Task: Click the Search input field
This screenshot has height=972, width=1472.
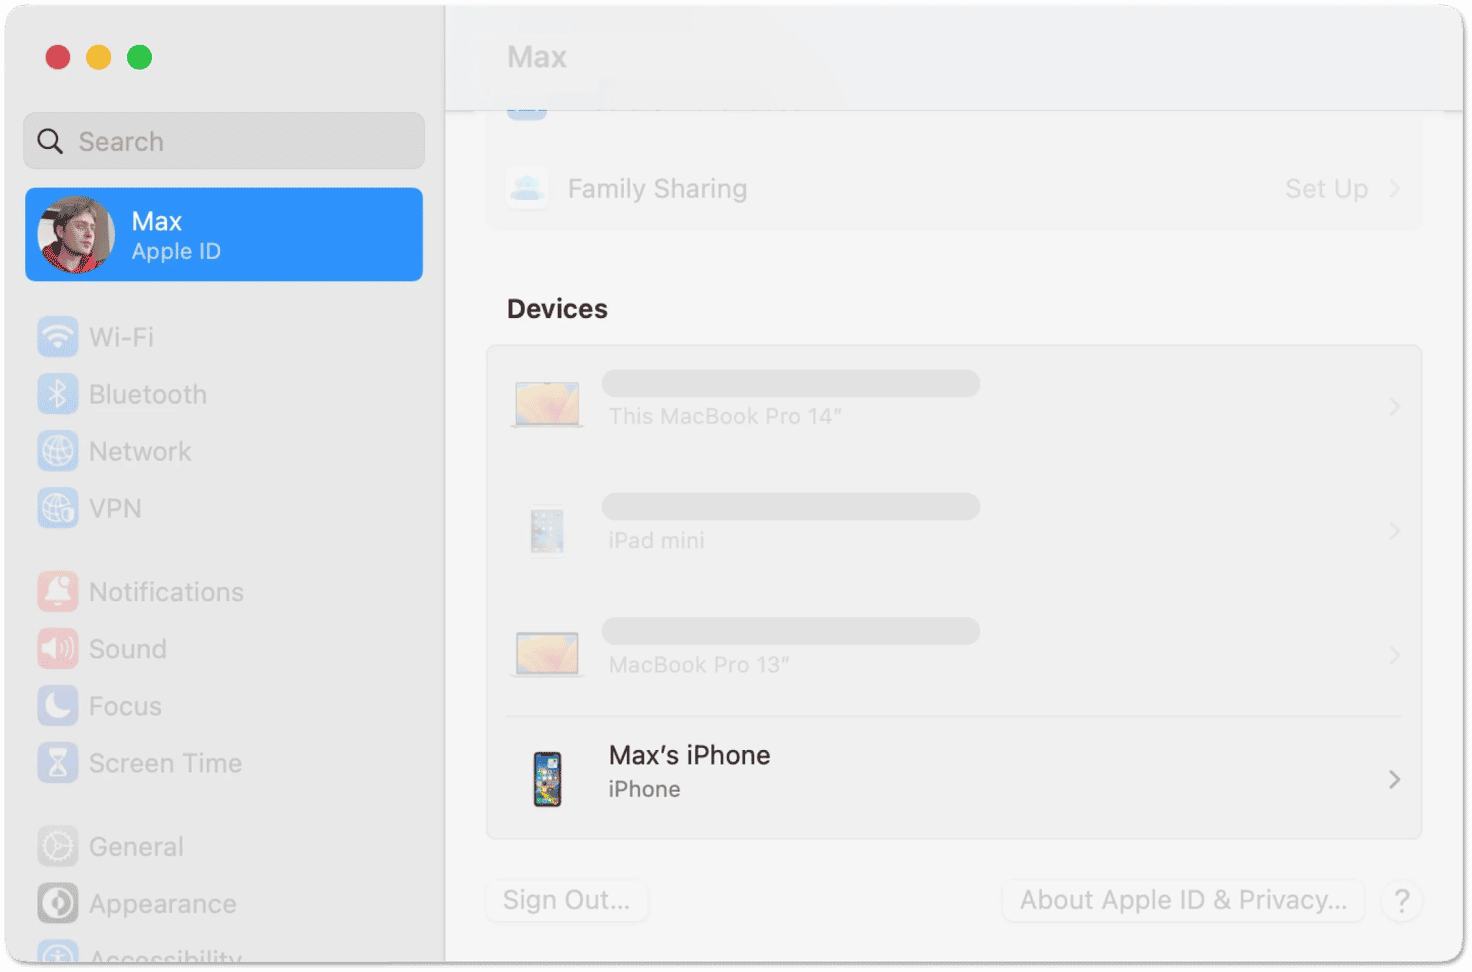Action: (x=224, y=141)
